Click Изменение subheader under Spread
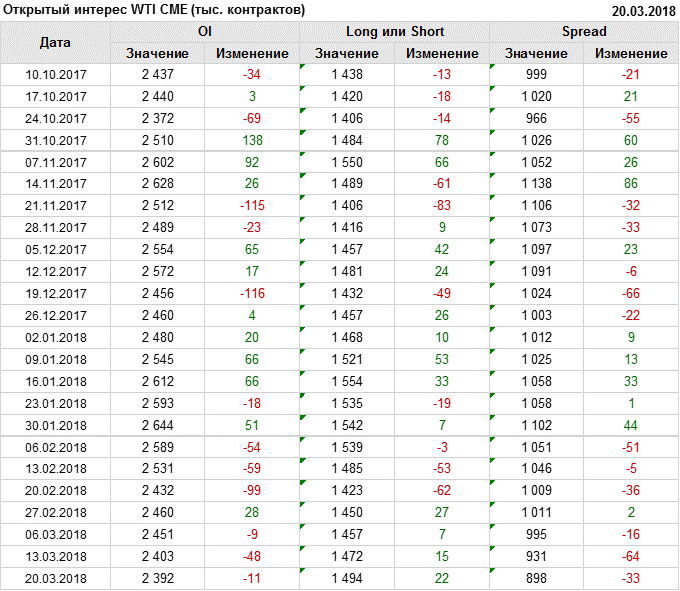 point(630,53)
